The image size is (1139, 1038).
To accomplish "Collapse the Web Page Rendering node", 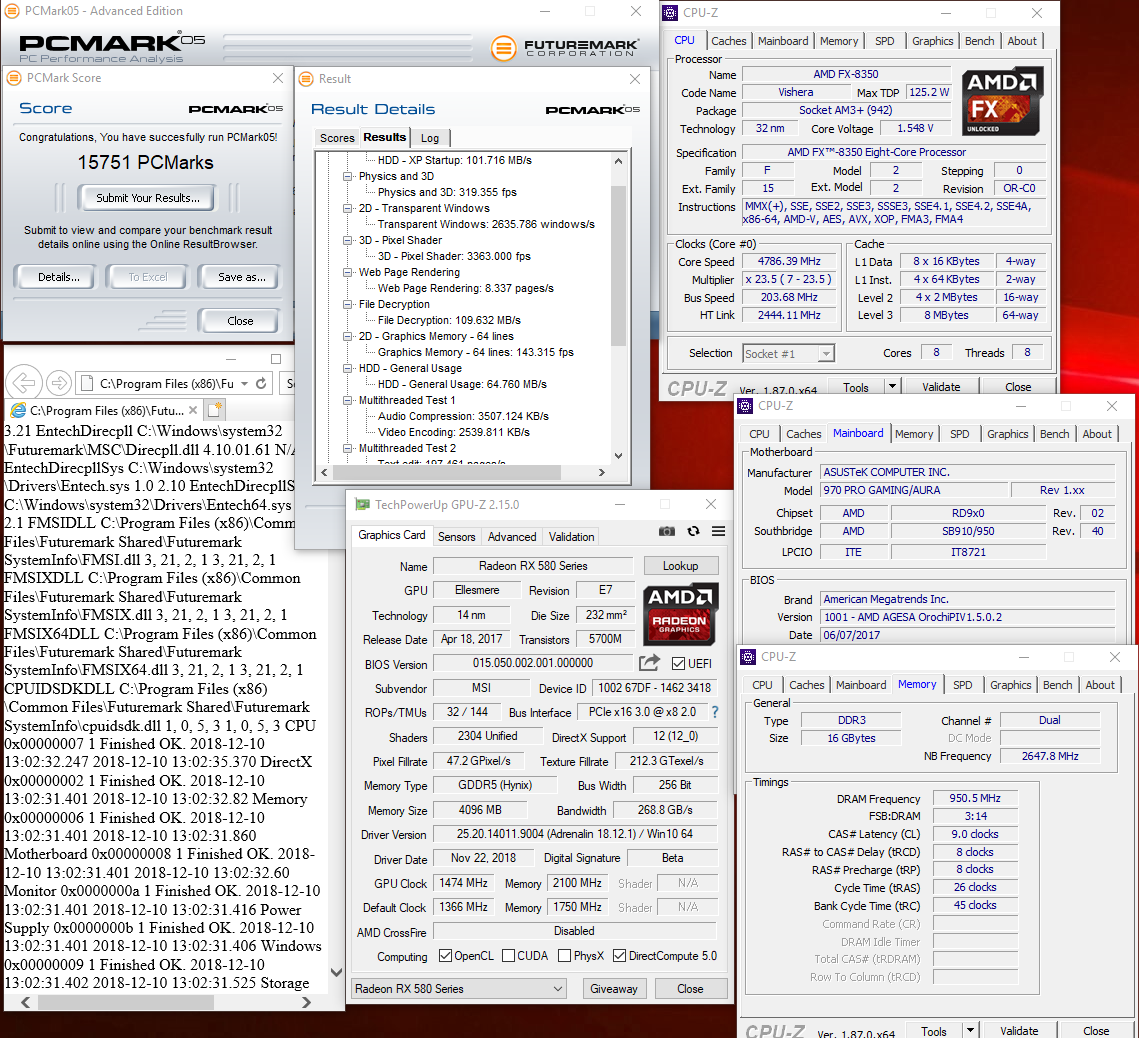I will tap(348, 272).
